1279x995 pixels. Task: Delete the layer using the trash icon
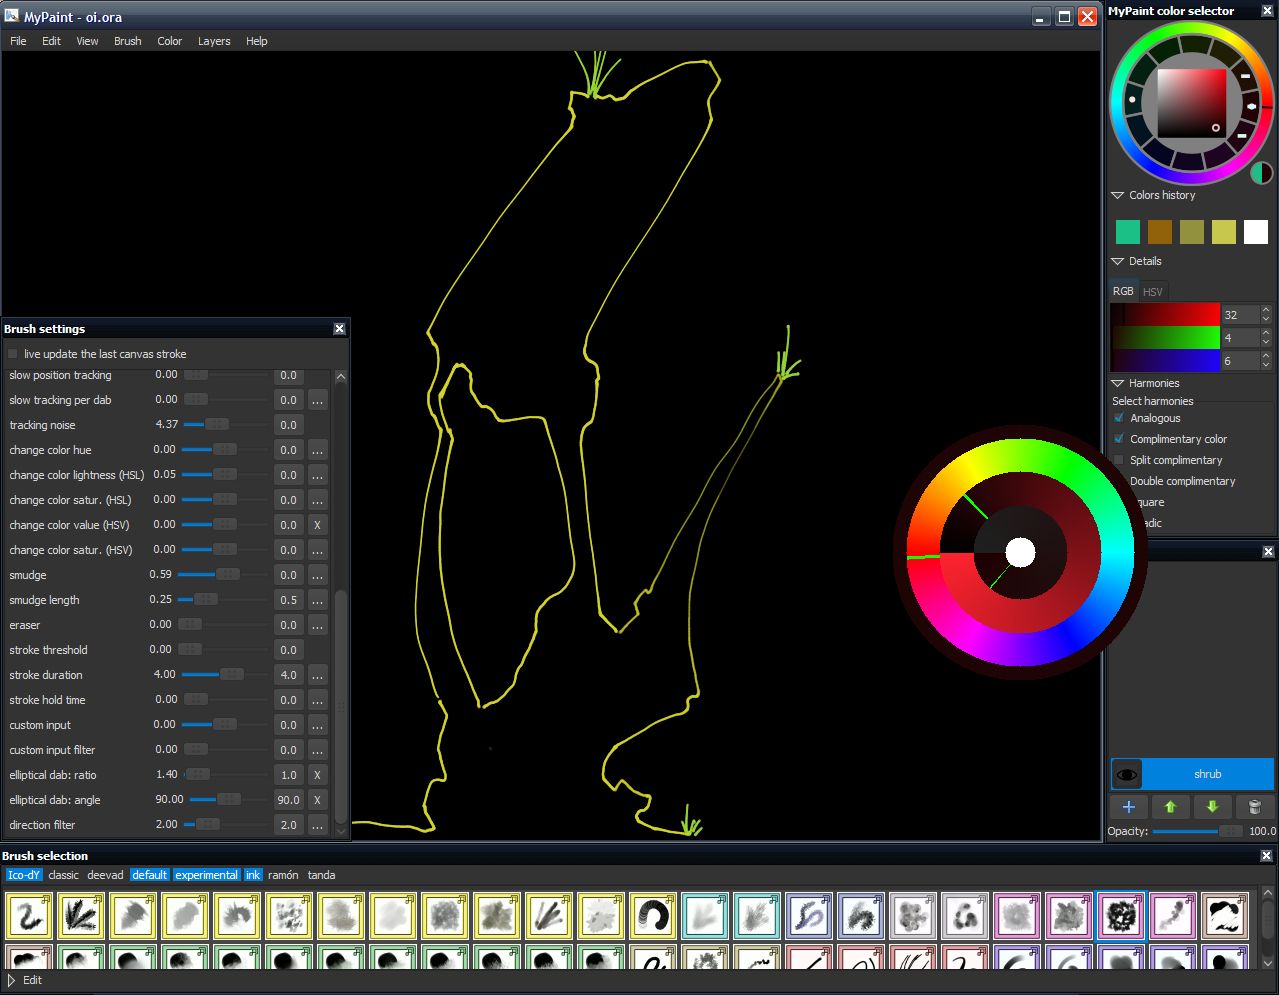pos(1254,807)
